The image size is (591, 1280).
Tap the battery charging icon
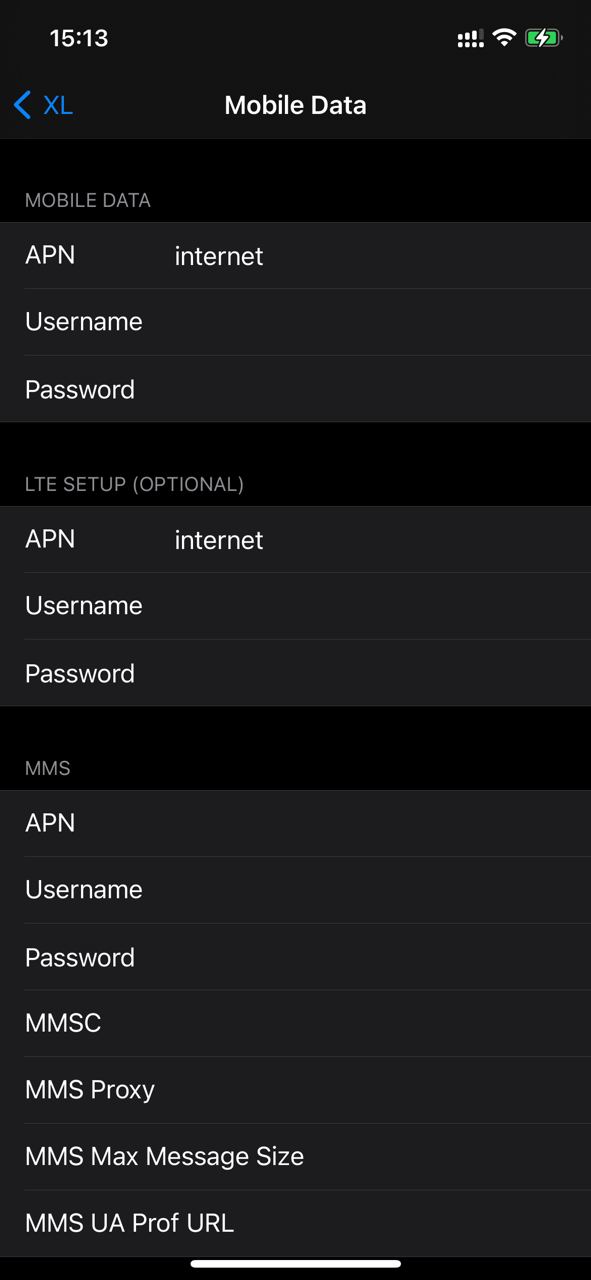point(544,38)
